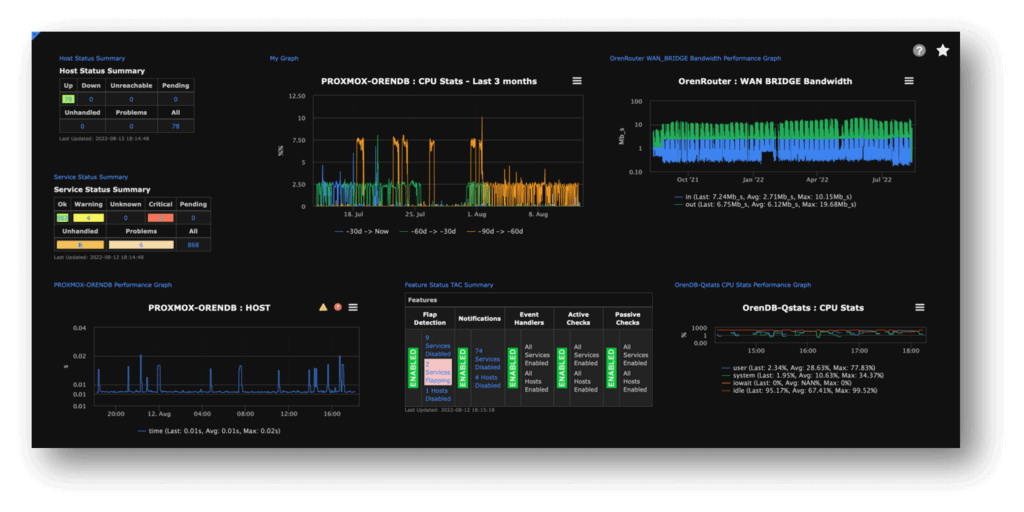This screenshot has width=1024, height=512.
Task: Toggle the 'time' legend series on HOST graph
Action: pos(208,431)
